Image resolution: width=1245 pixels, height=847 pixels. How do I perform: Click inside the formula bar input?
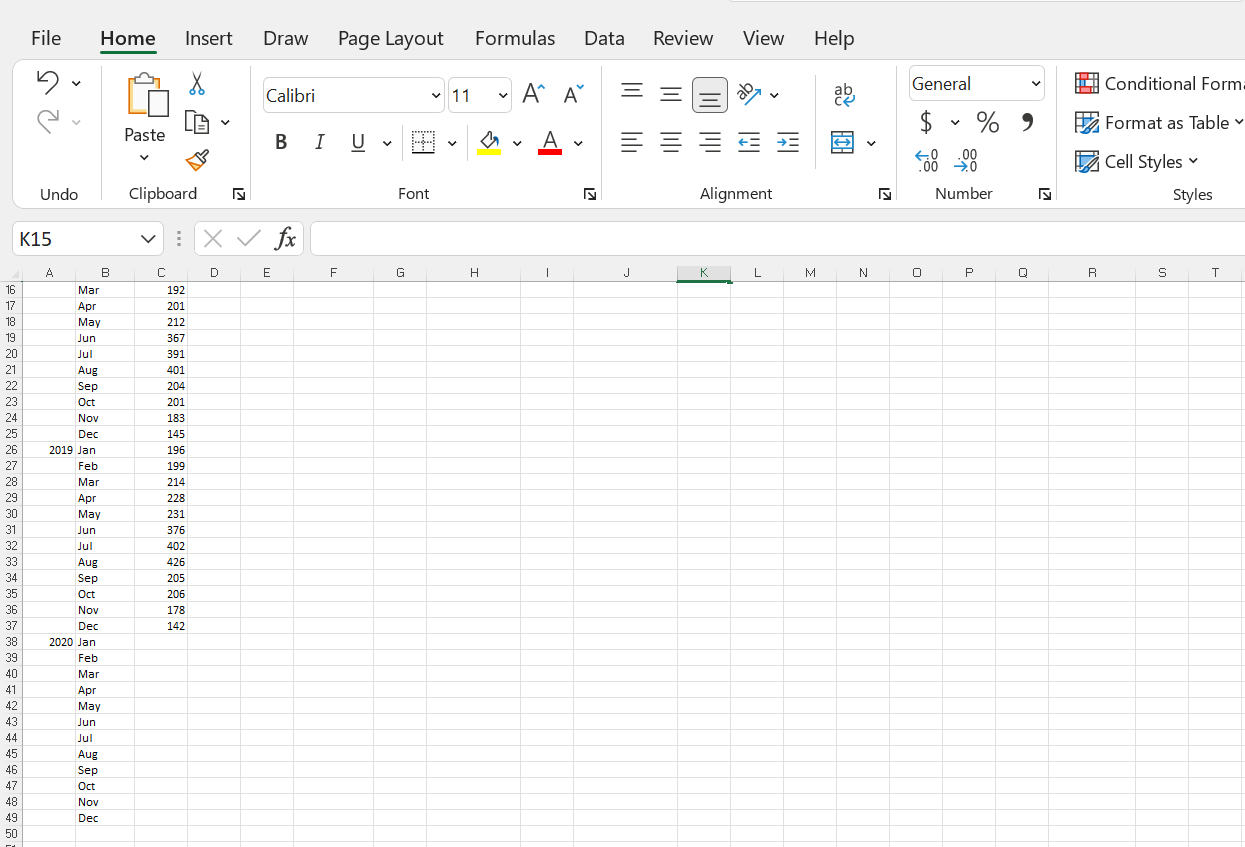tap(777, 239)
